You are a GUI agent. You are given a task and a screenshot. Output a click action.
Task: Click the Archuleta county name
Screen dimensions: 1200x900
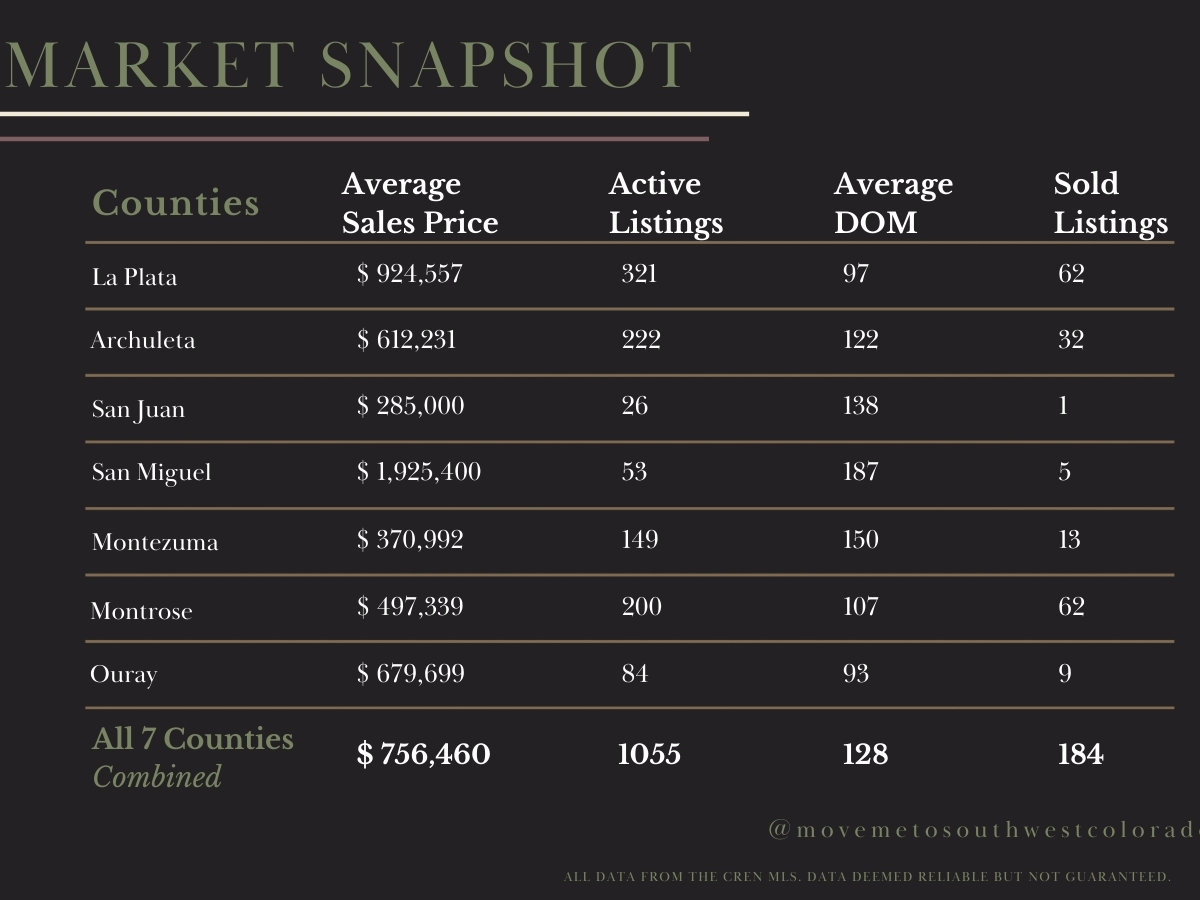[x=143, y=340]
